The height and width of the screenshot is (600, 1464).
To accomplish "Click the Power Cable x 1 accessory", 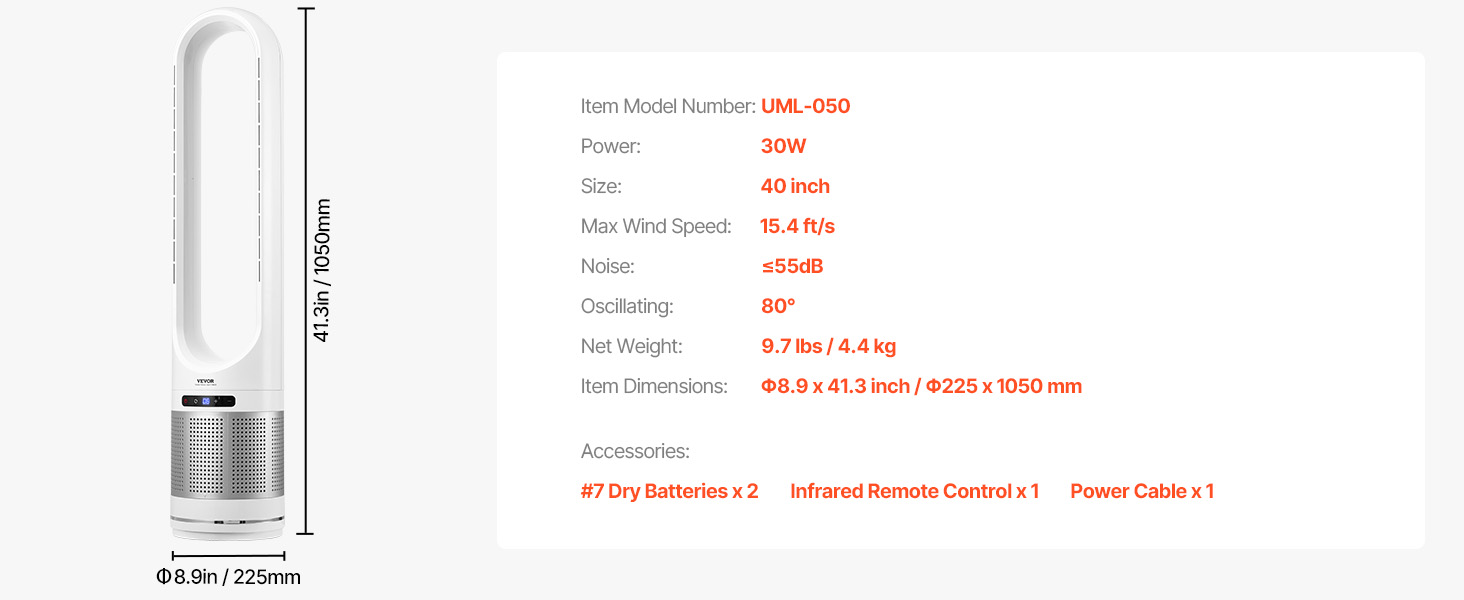I will coord(1142,491).
